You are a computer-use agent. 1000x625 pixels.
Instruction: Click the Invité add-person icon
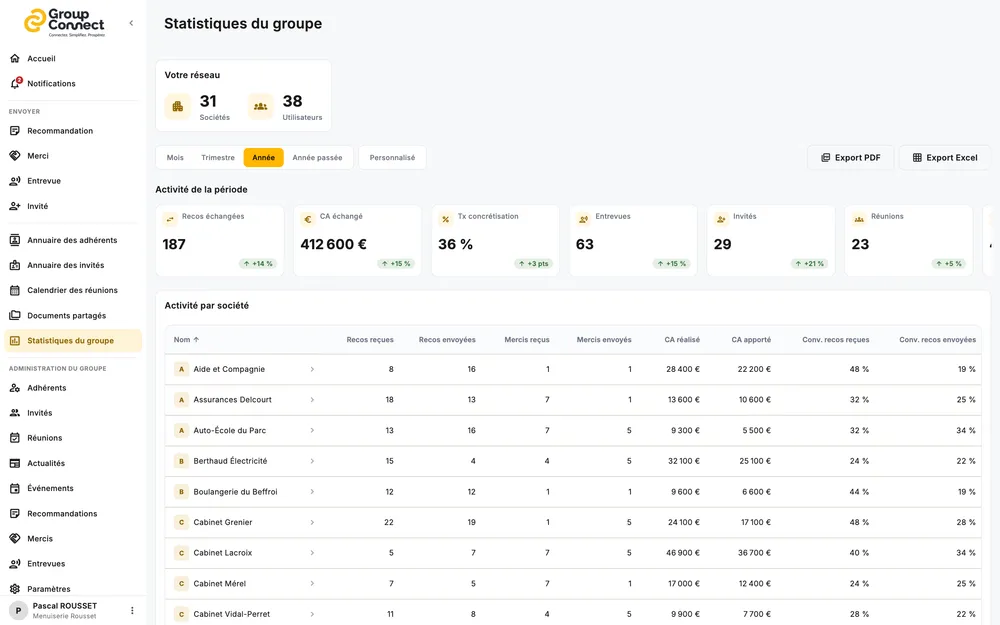tap(15, 206)
